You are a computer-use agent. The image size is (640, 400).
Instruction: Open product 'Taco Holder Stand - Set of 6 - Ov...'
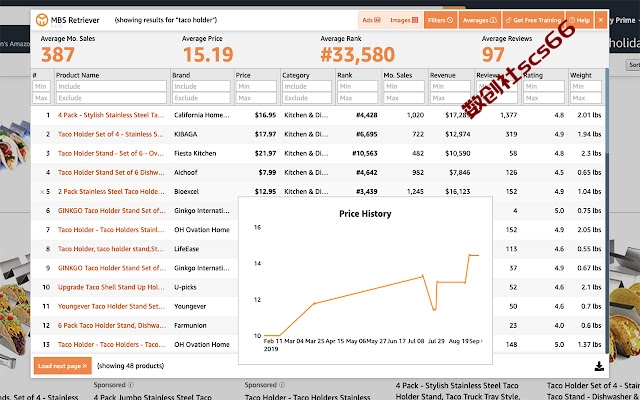tap(111, 153)
